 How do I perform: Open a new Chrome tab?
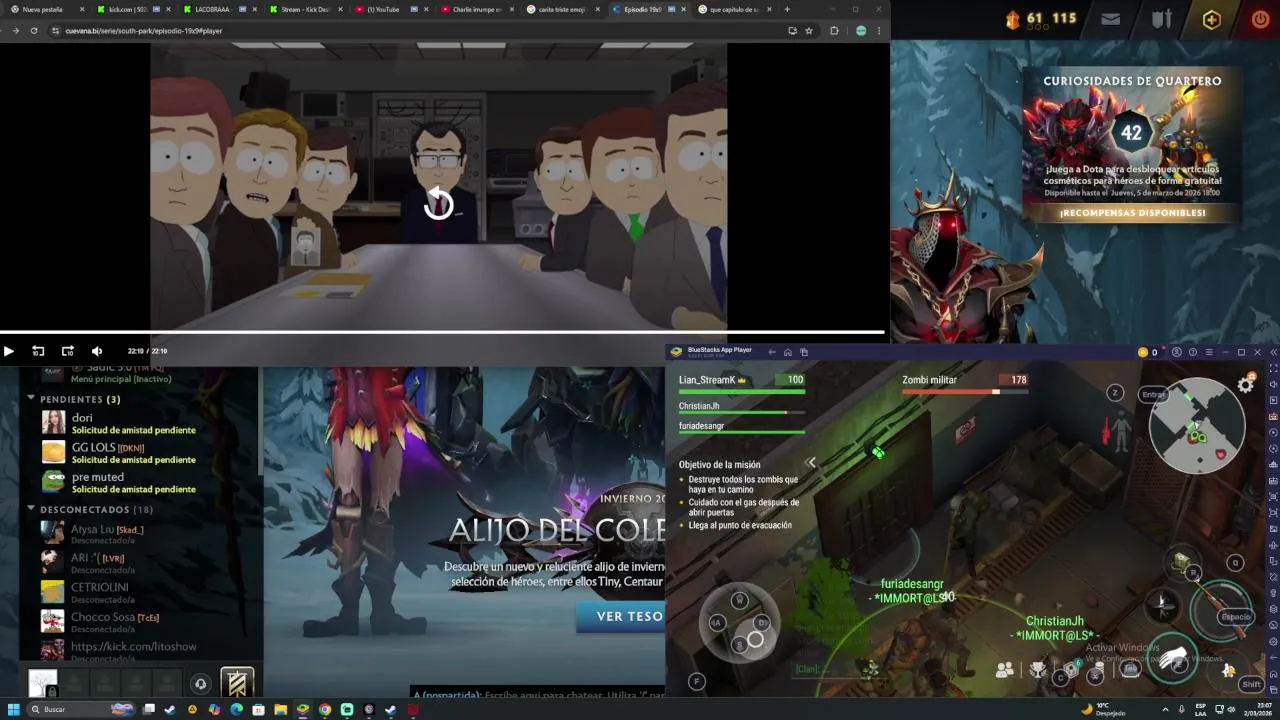pos(787,9)
